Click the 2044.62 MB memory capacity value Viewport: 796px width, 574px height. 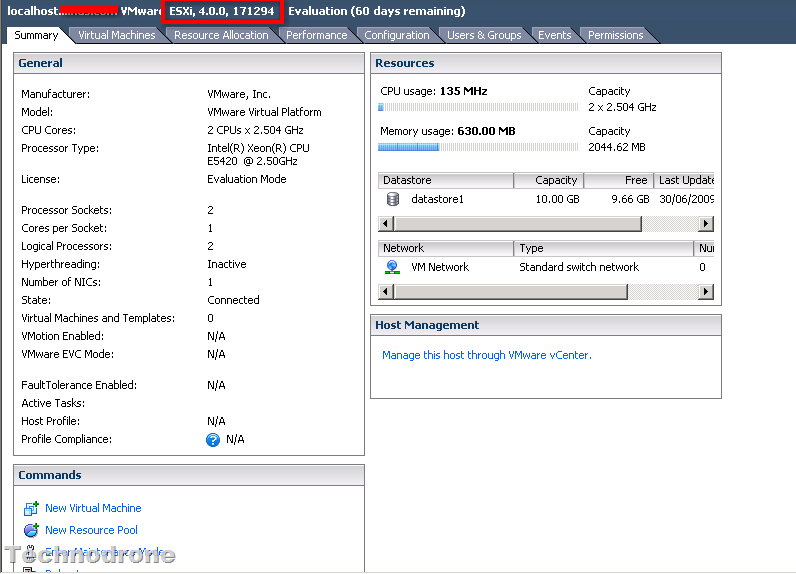click(617, 147)
